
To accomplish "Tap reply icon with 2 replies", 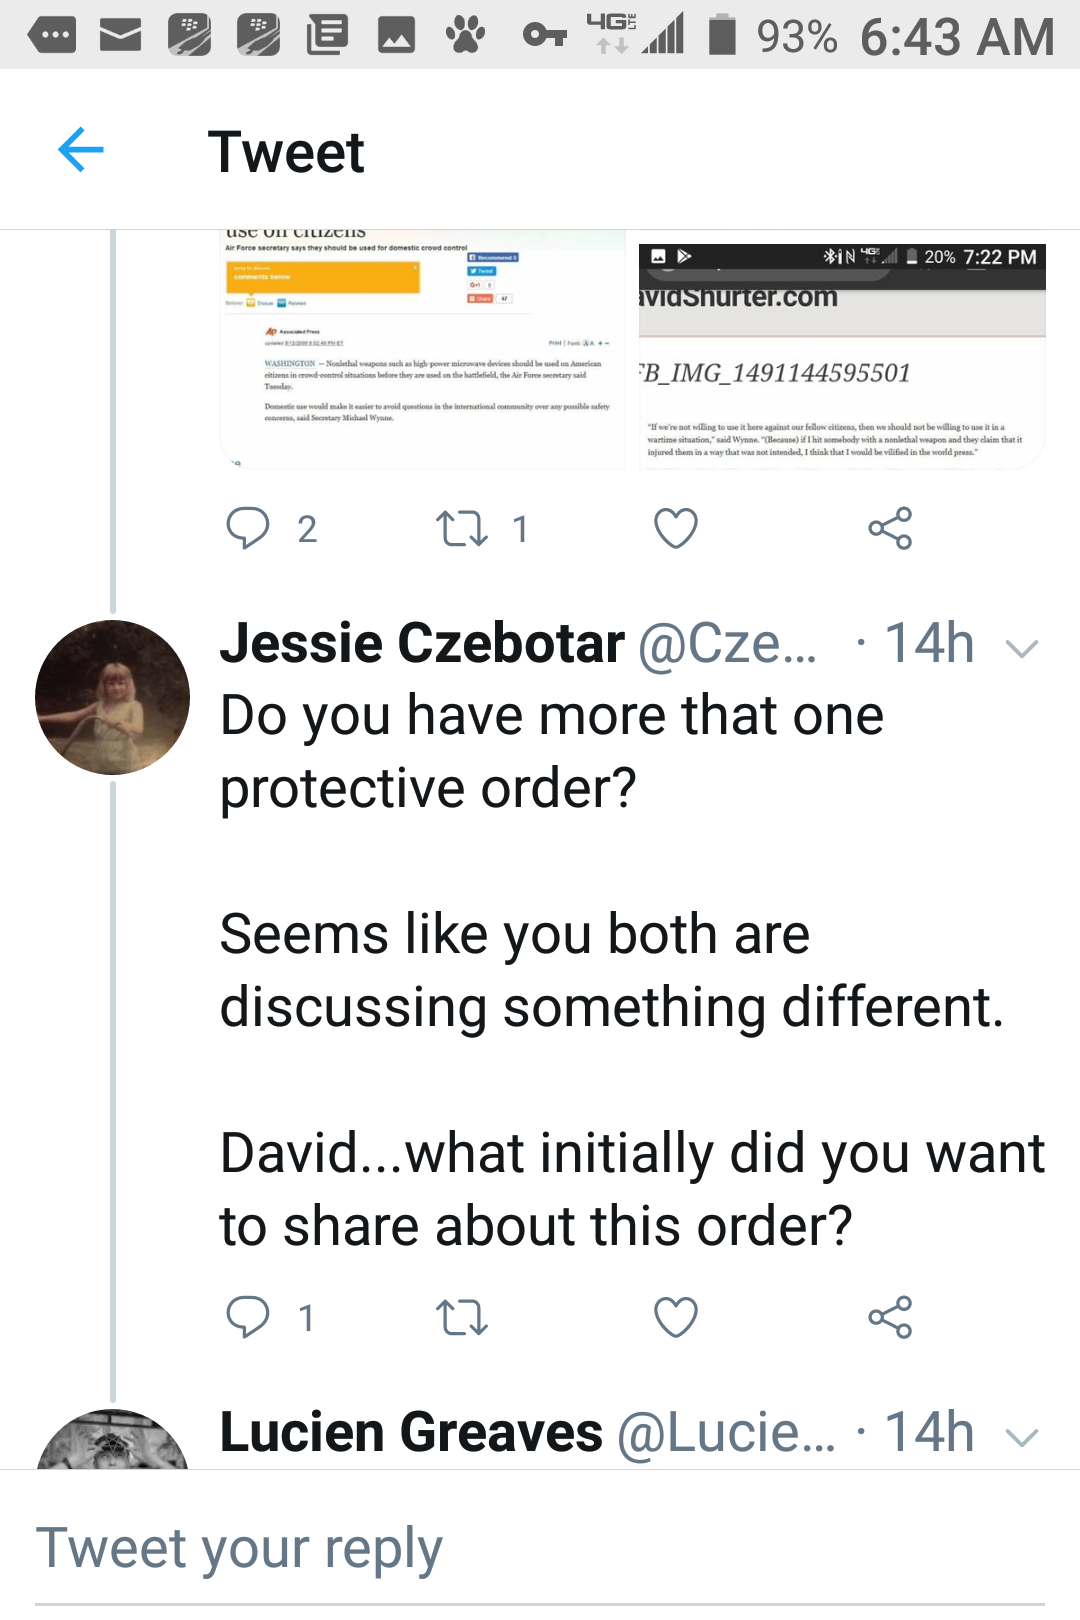I will (x=248, y=528).
